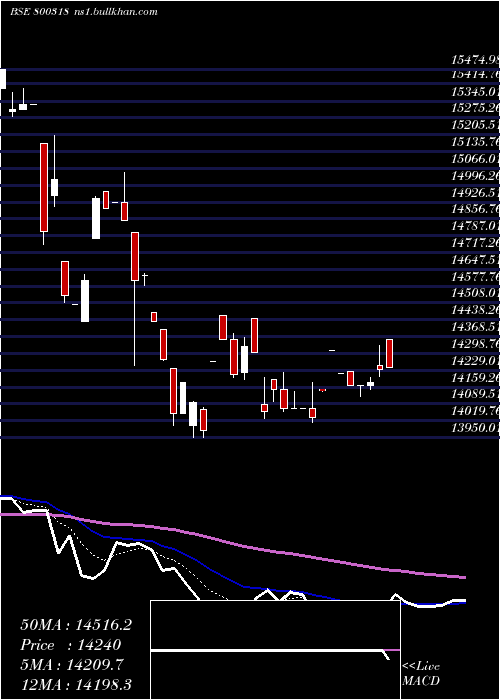
Task: Select the 14647.51 price axis label
Action: click(475, 260)
